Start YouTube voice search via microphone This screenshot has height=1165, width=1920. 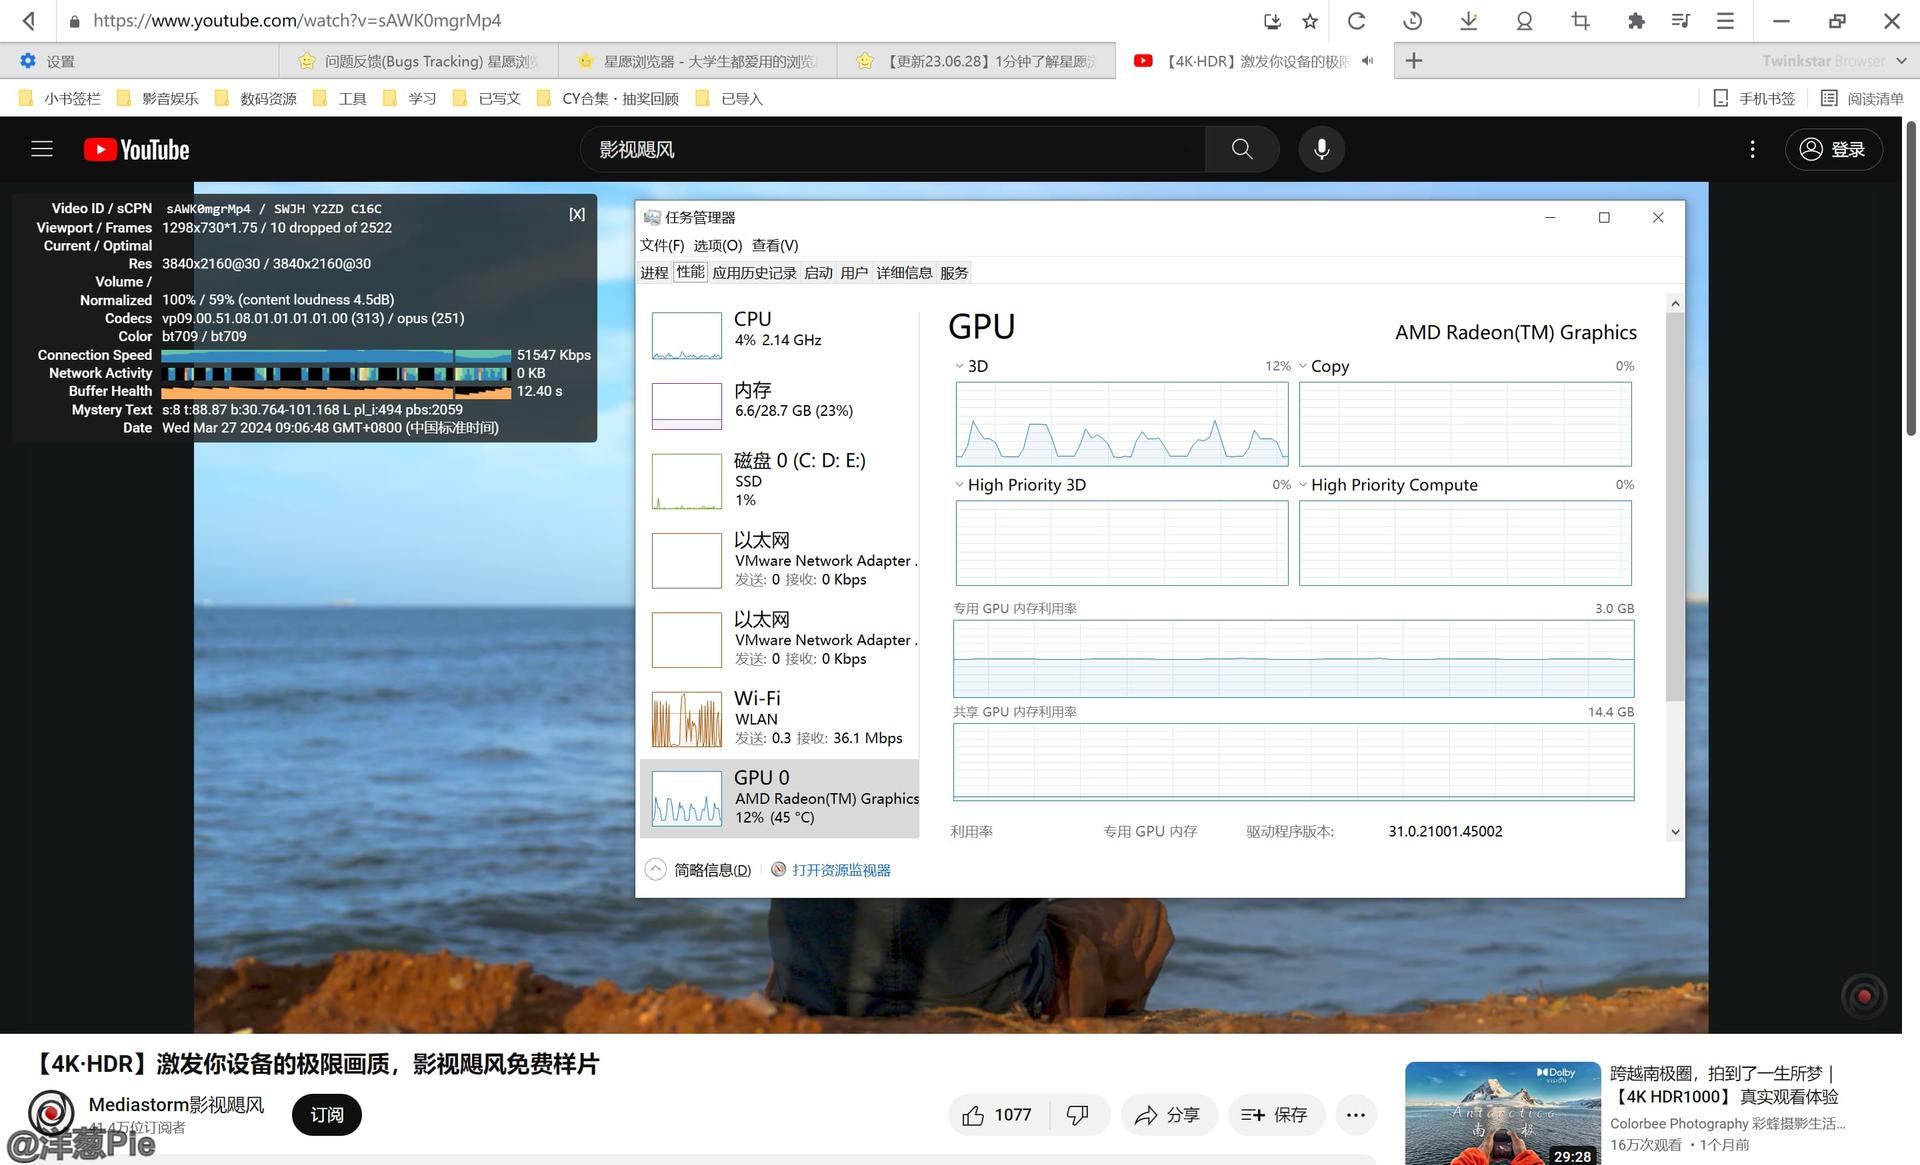tap(1321, 149)
